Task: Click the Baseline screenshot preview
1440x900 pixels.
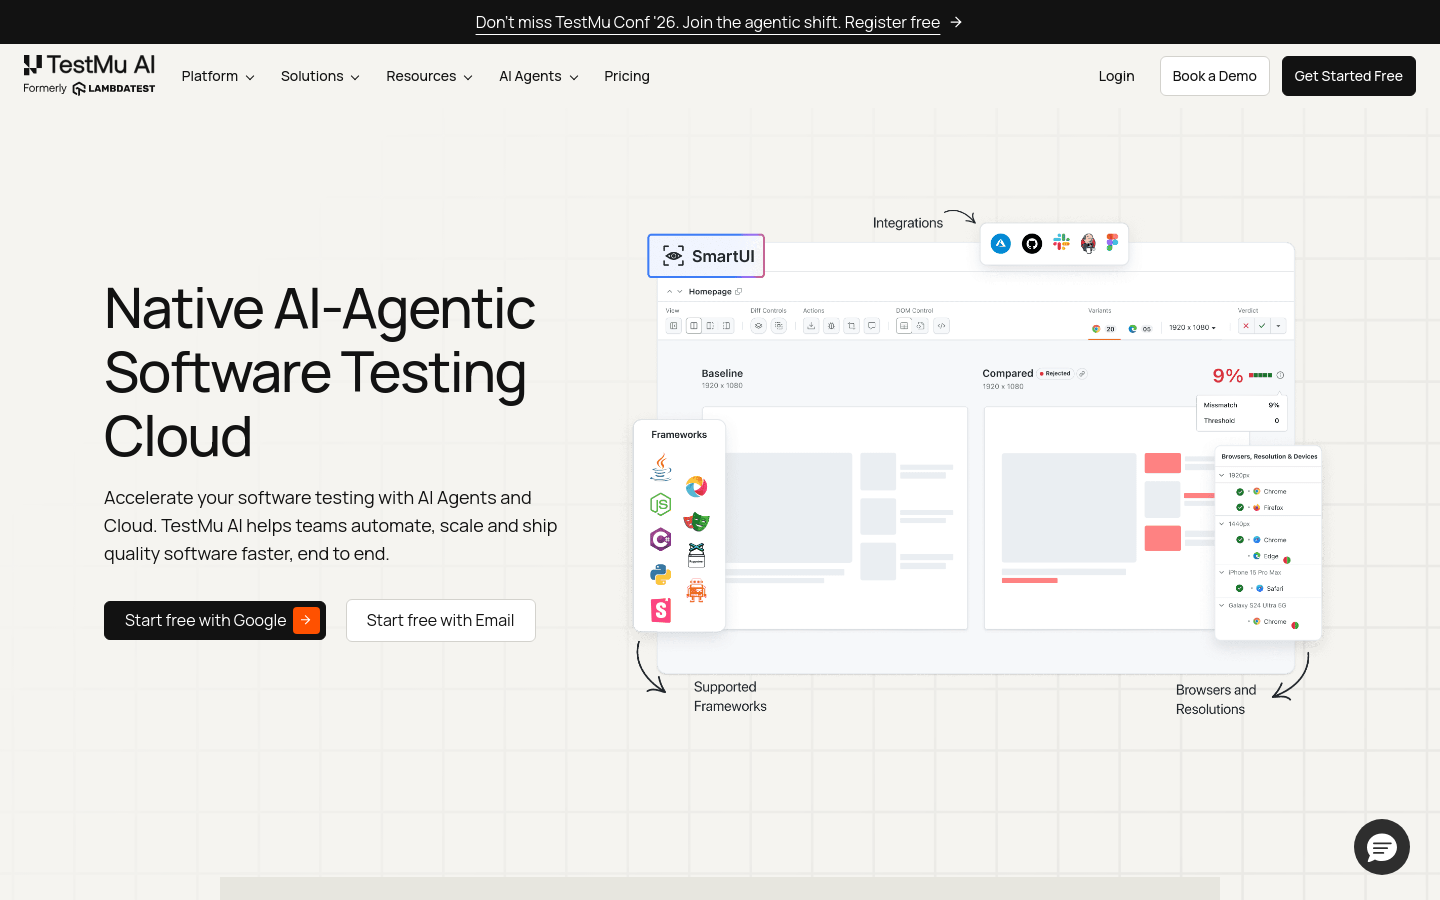Action: tap(835, 518)
